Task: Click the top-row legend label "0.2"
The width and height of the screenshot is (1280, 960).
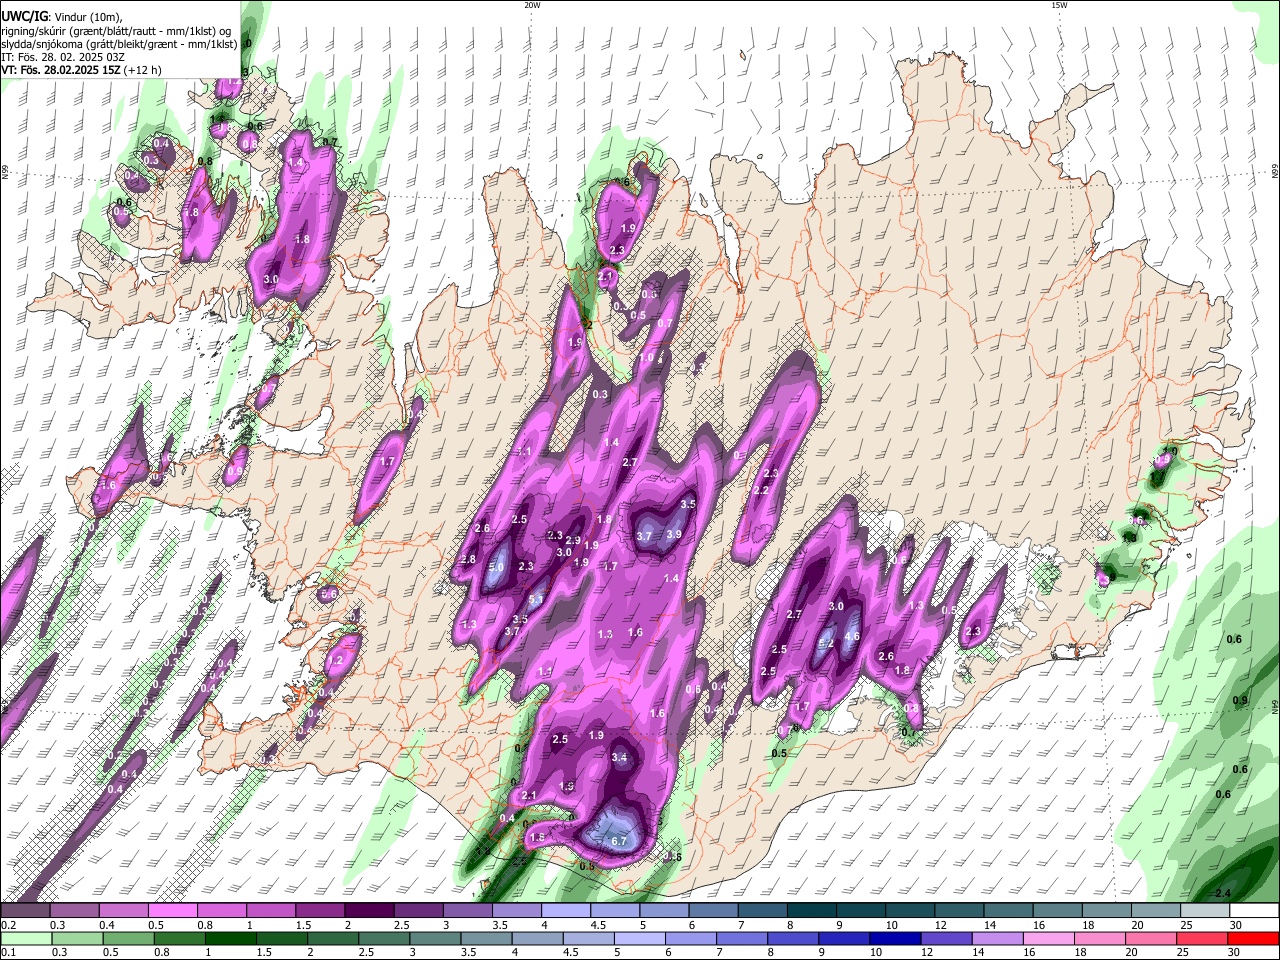Action: pos(8,925)
